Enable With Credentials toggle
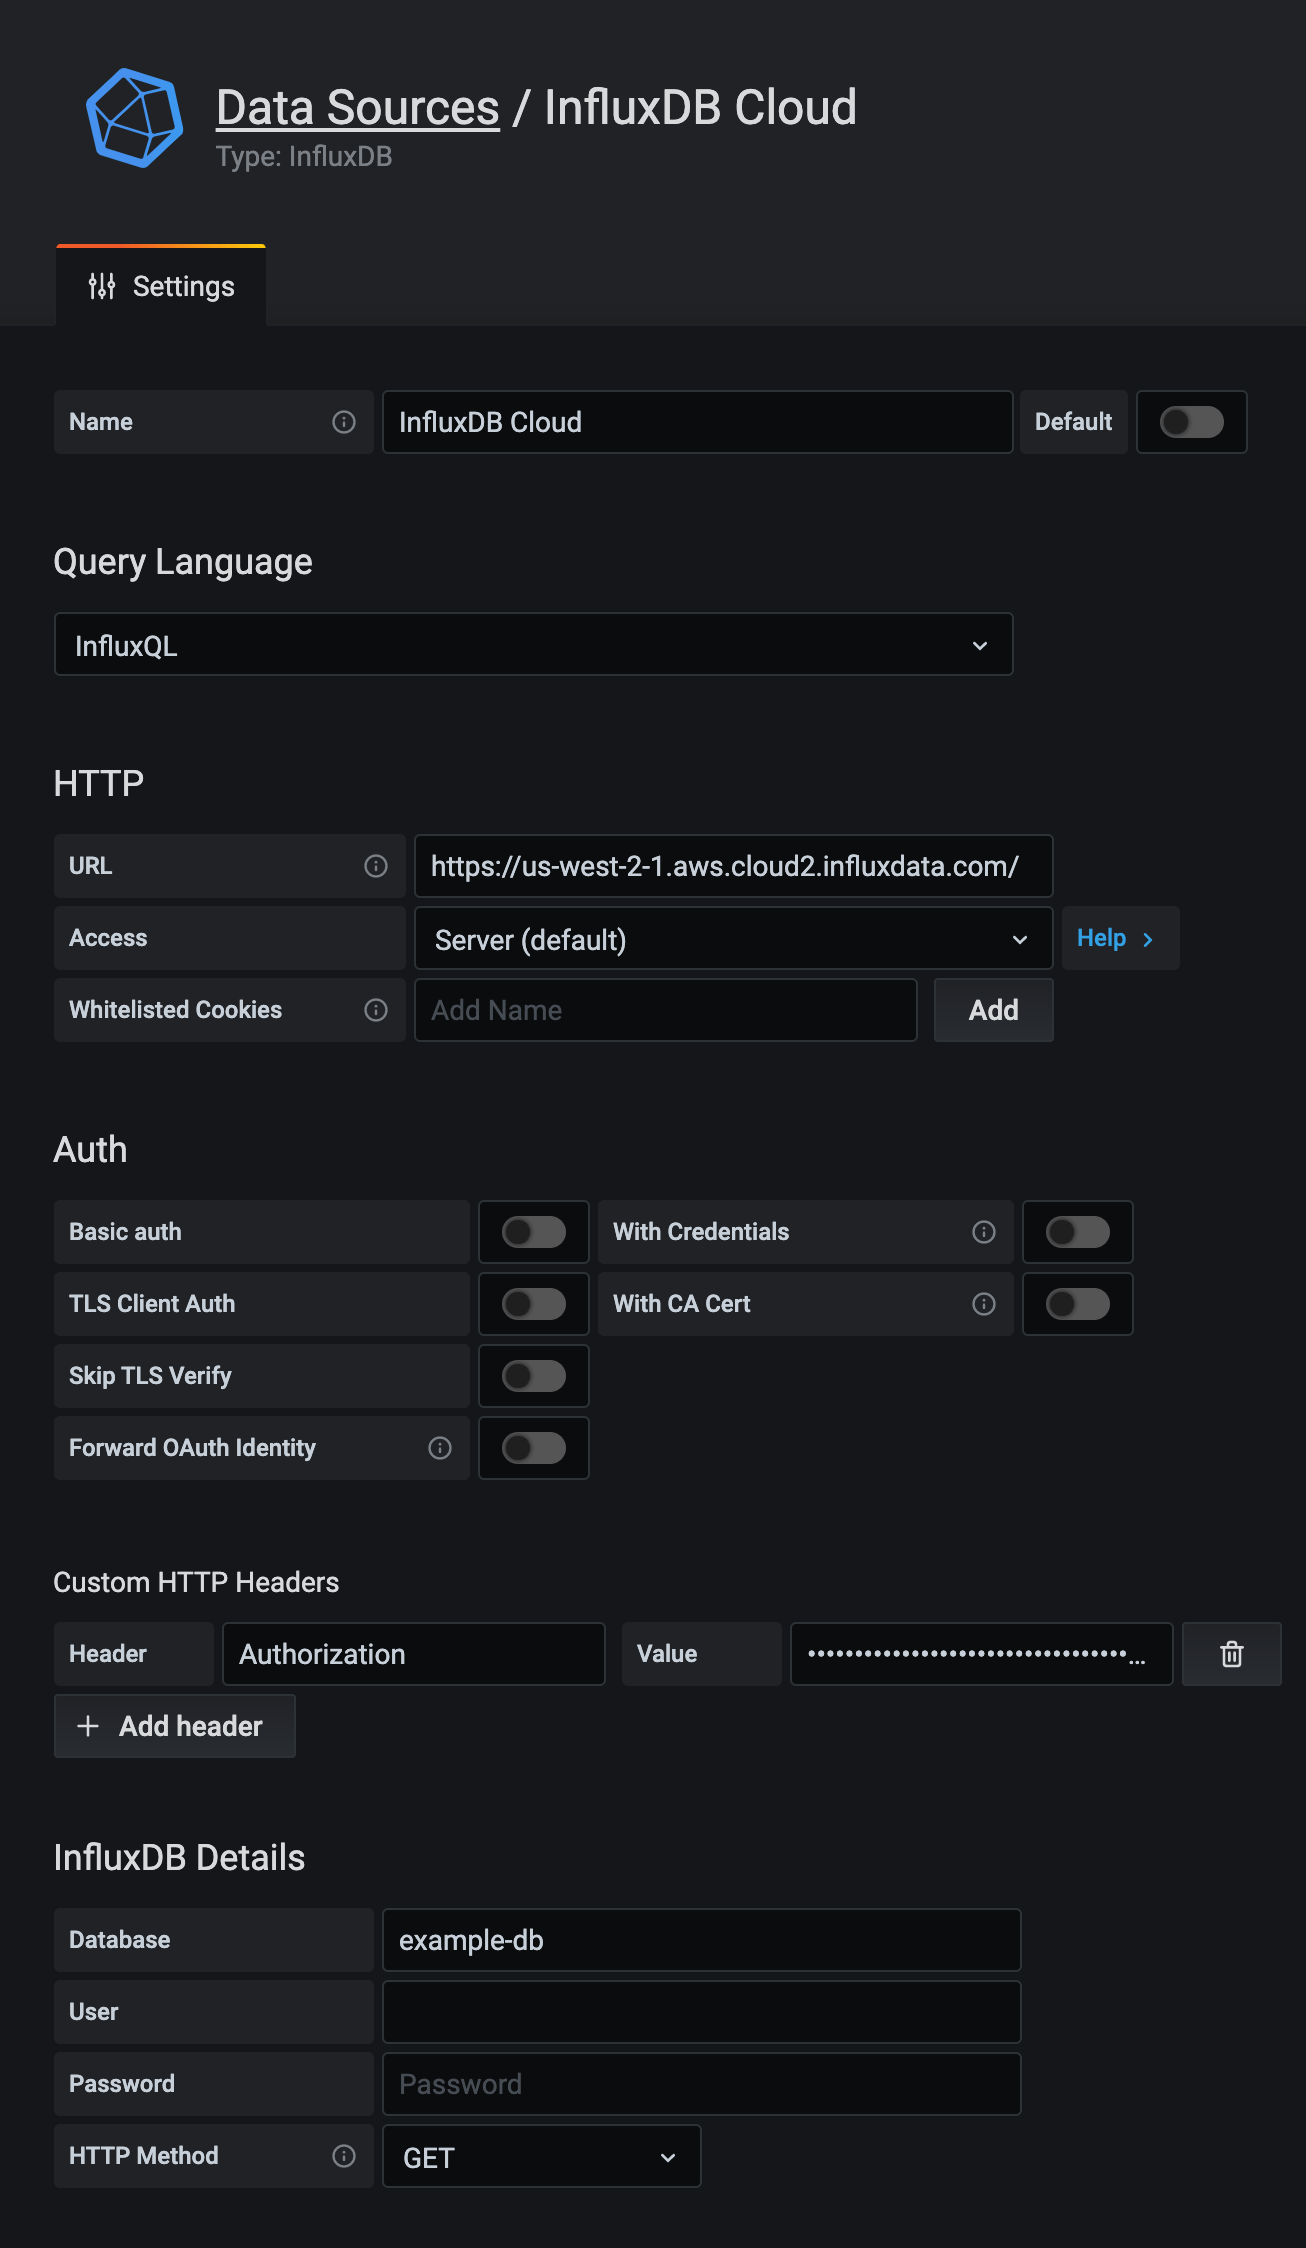Image resolution: width=1306 pixels, height=2248 pixels. click(1078, 1232)
